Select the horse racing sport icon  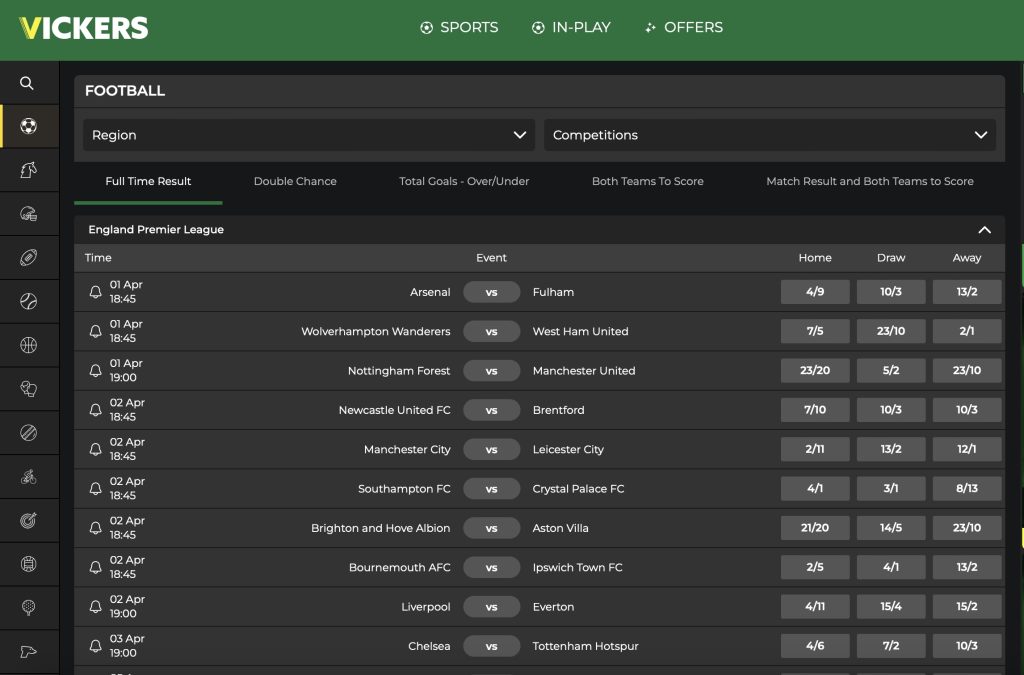click(27, 170)
